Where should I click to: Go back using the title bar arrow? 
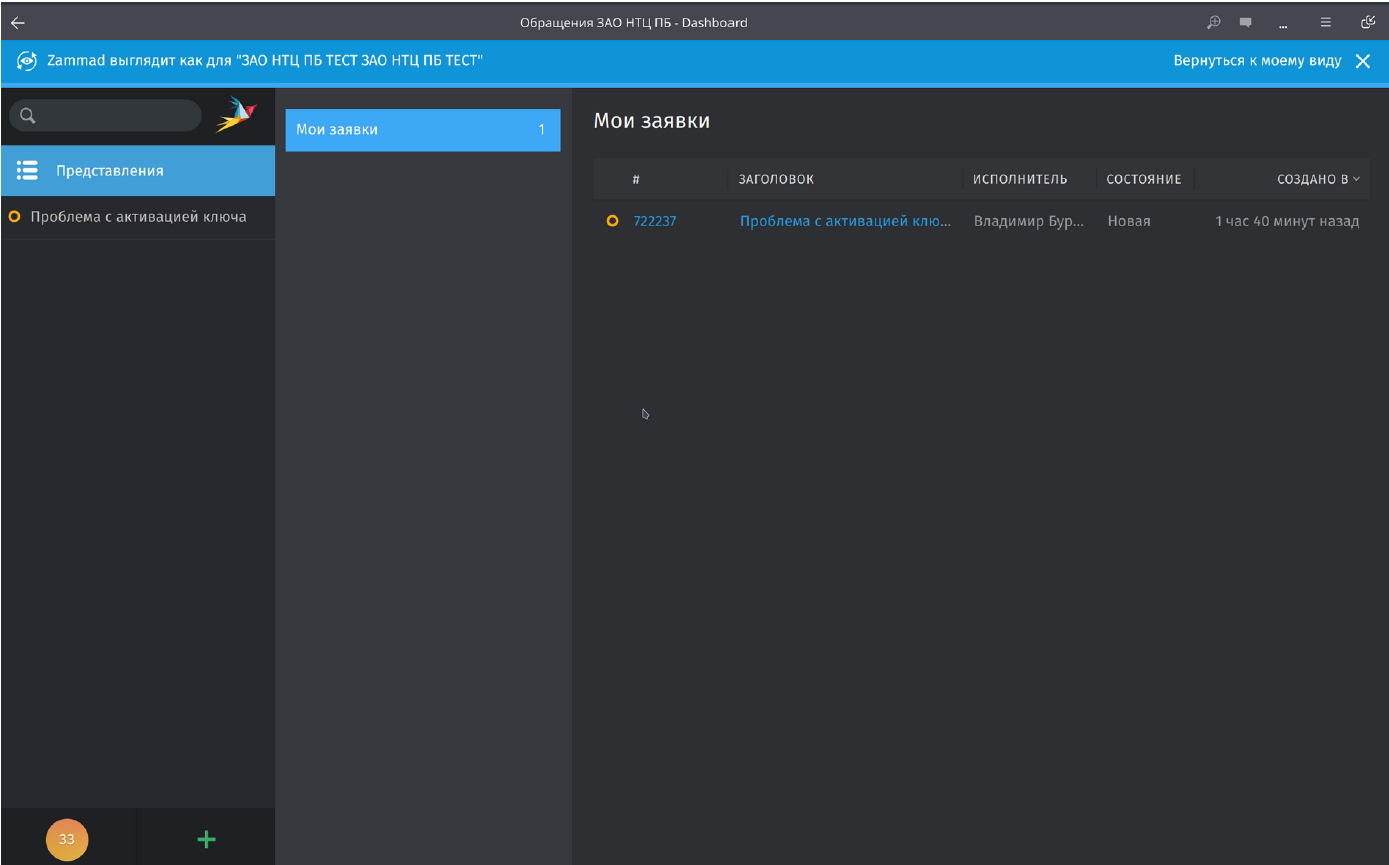pos(18,22)
